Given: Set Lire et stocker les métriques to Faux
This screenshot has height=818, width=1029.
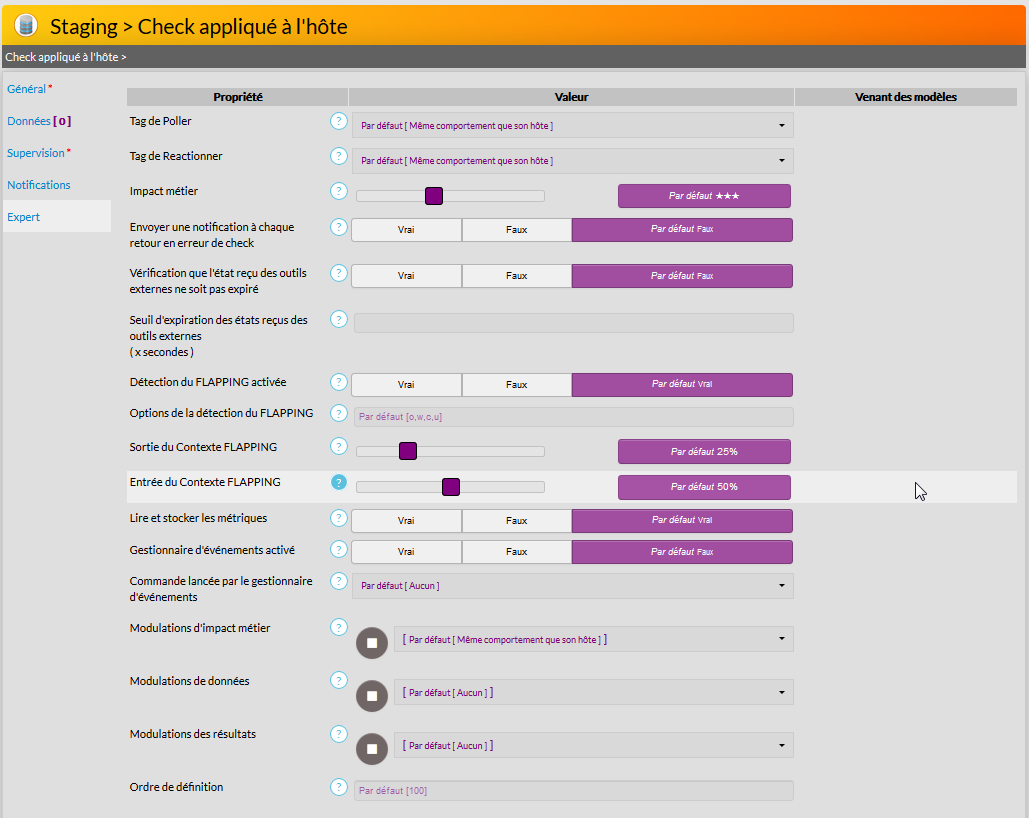Looking at the screenshot, I should point(516,521).
